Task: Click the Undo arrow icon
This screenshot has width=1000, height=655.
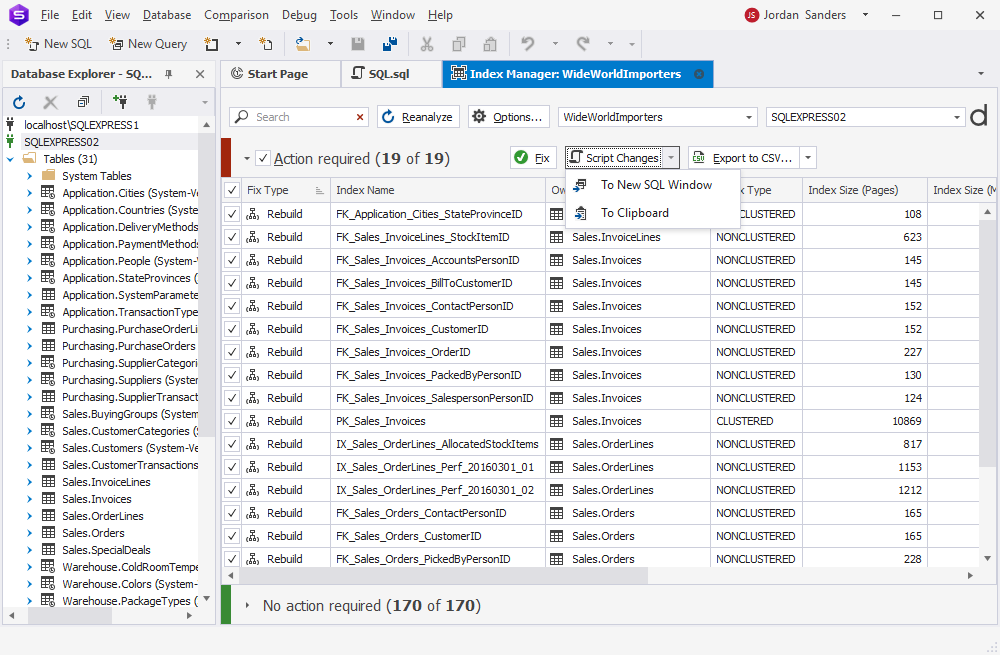Action: pos(528,44)
